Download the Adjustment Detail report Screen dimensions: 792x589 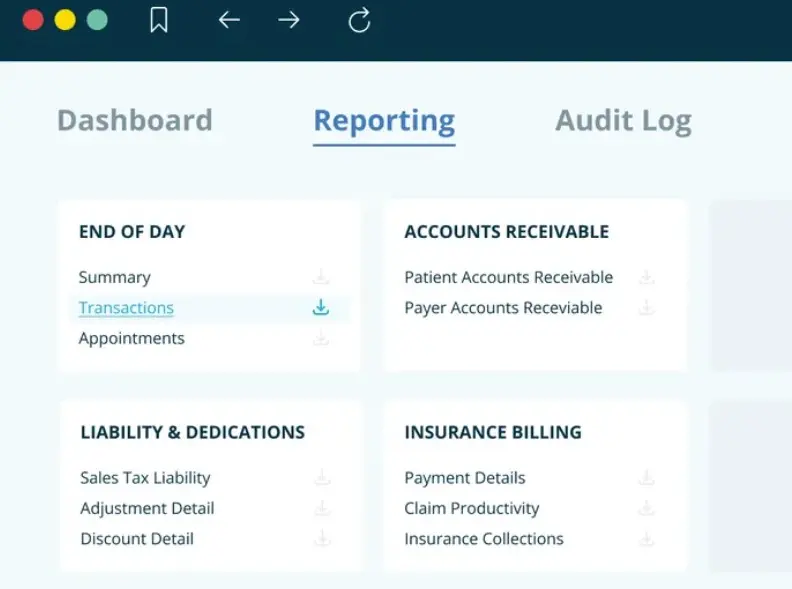(322, 508)
